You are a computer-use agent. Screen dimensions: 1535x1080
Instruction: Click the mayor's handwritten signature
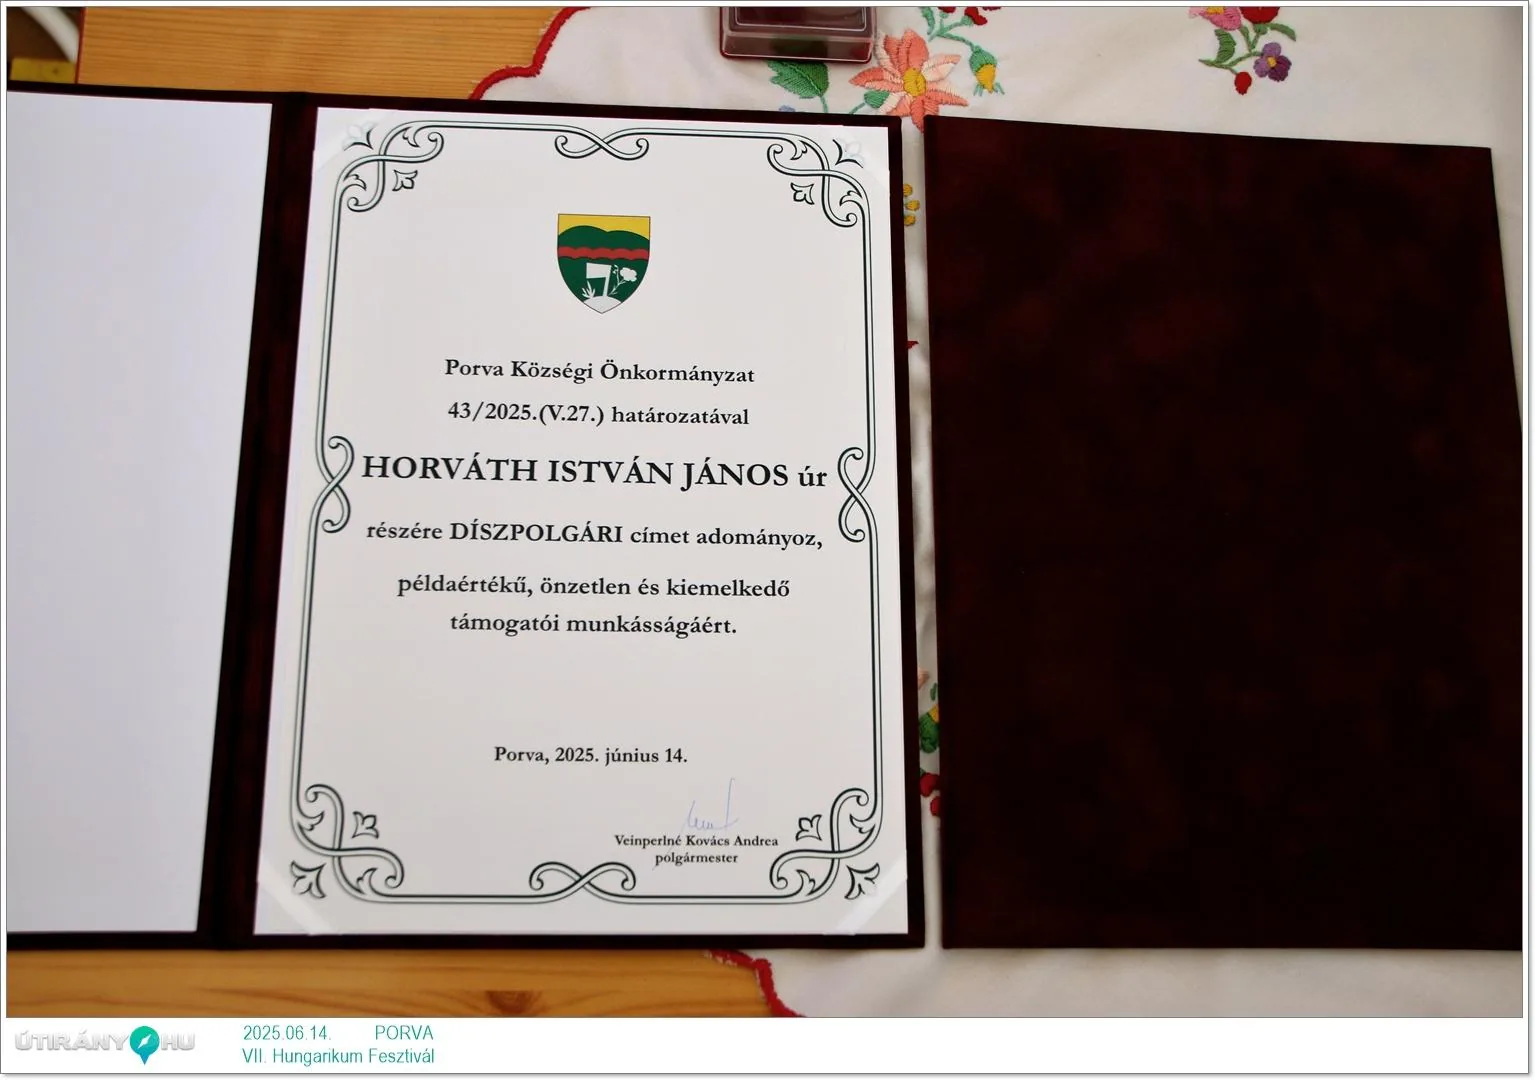coord(712,810)
